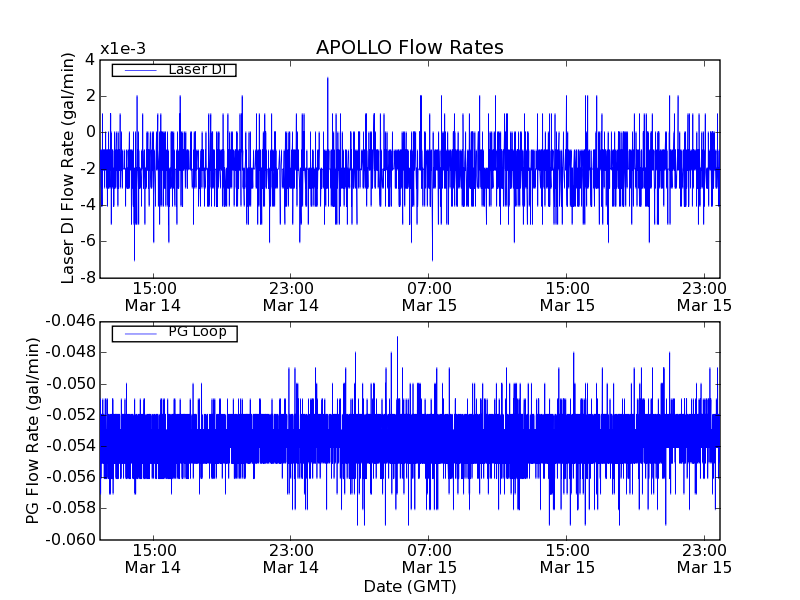Click the 07:00 Mar 15 tick under top plot
Image resolution: width=800 pixels, height=600 pixels.
pyautogui.click(x=429, y=296)
